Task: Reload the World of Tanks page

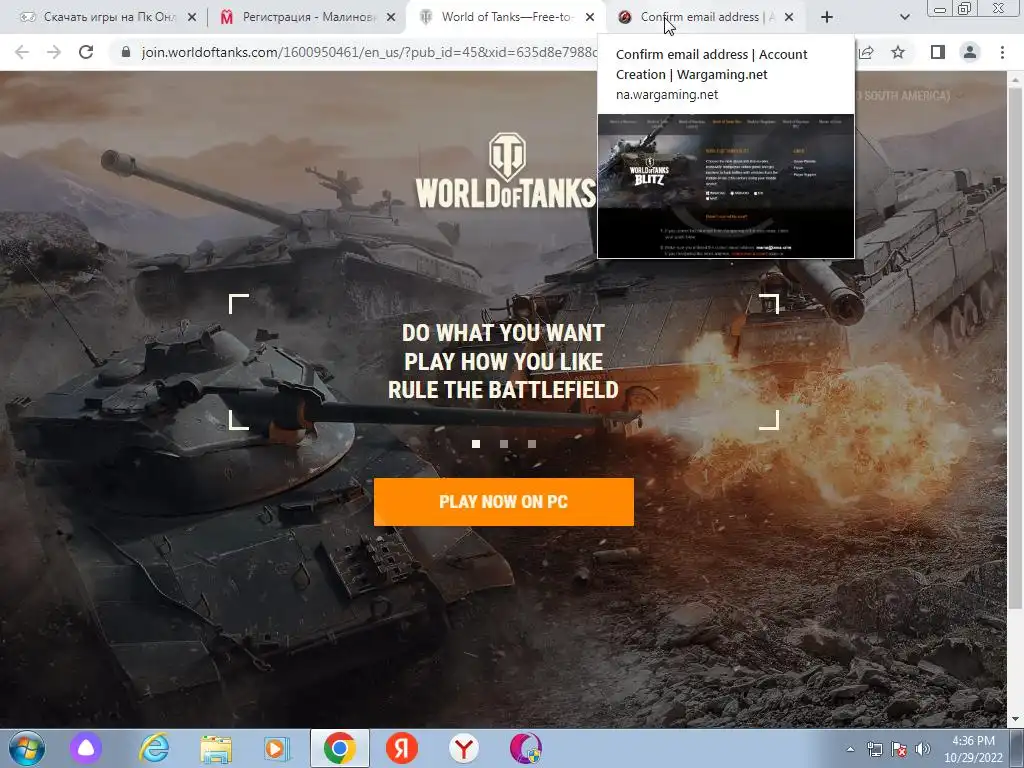Action: coord(86,52)
